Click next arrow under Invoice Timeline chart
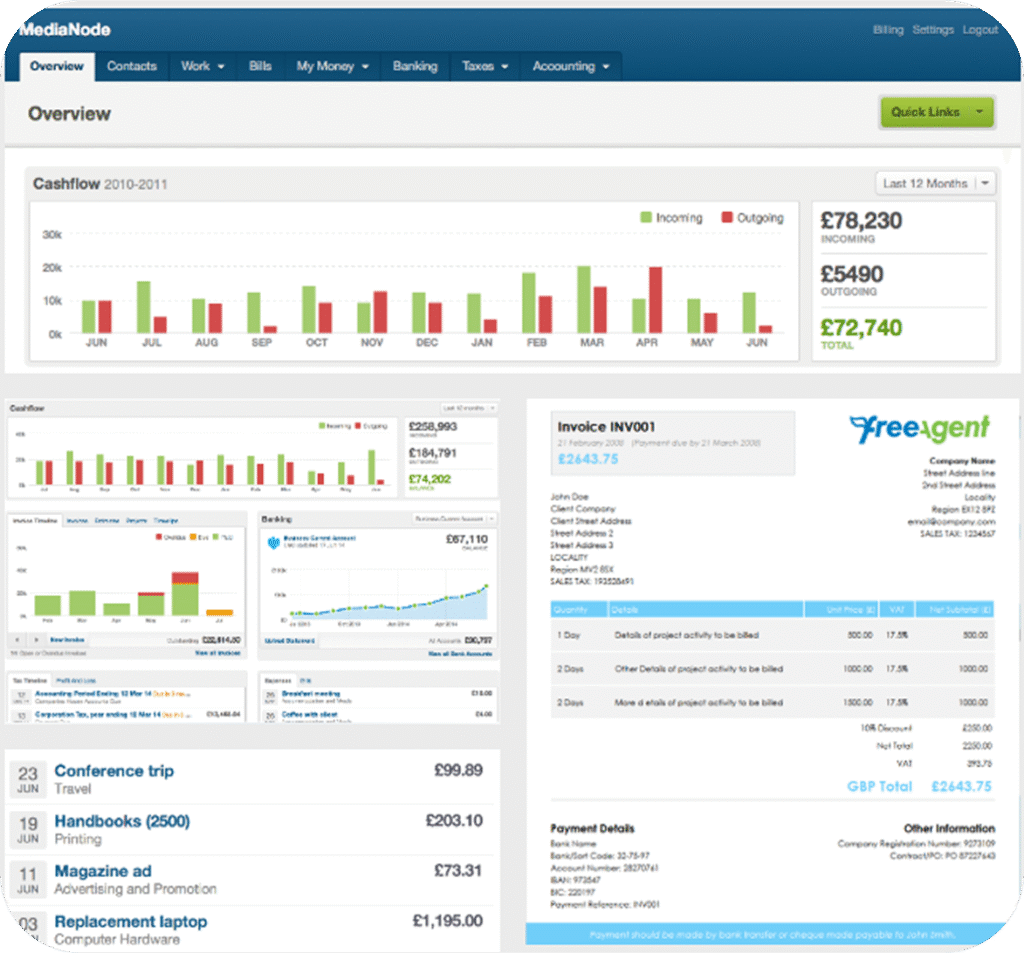 coord(36,638)
